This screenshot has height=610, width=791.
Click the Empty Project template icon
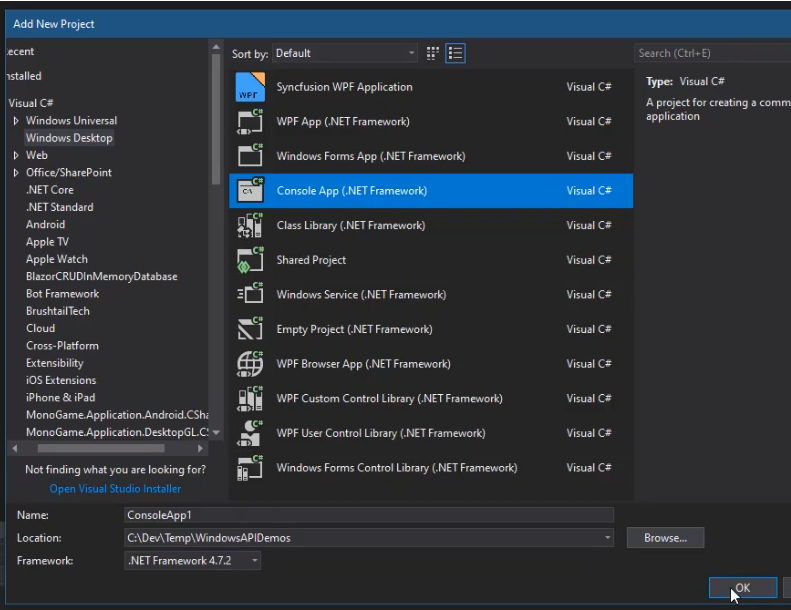coord(250,329)
